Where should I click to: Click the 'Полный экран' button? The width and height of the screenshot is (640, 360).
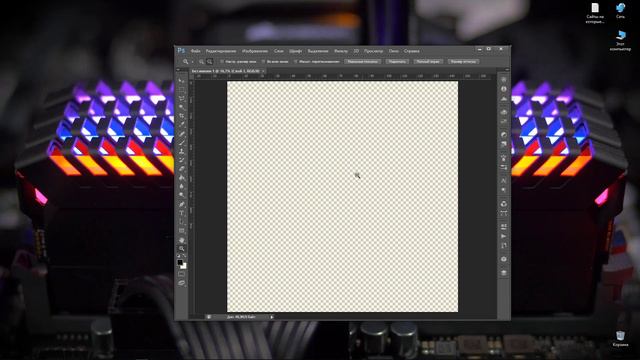(x=428, y=62)
